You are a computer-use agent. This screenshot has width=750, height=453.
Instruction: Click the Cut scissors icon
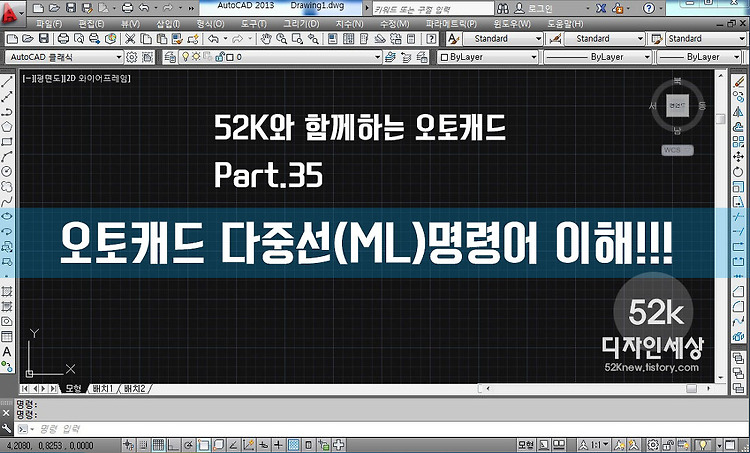130,39
